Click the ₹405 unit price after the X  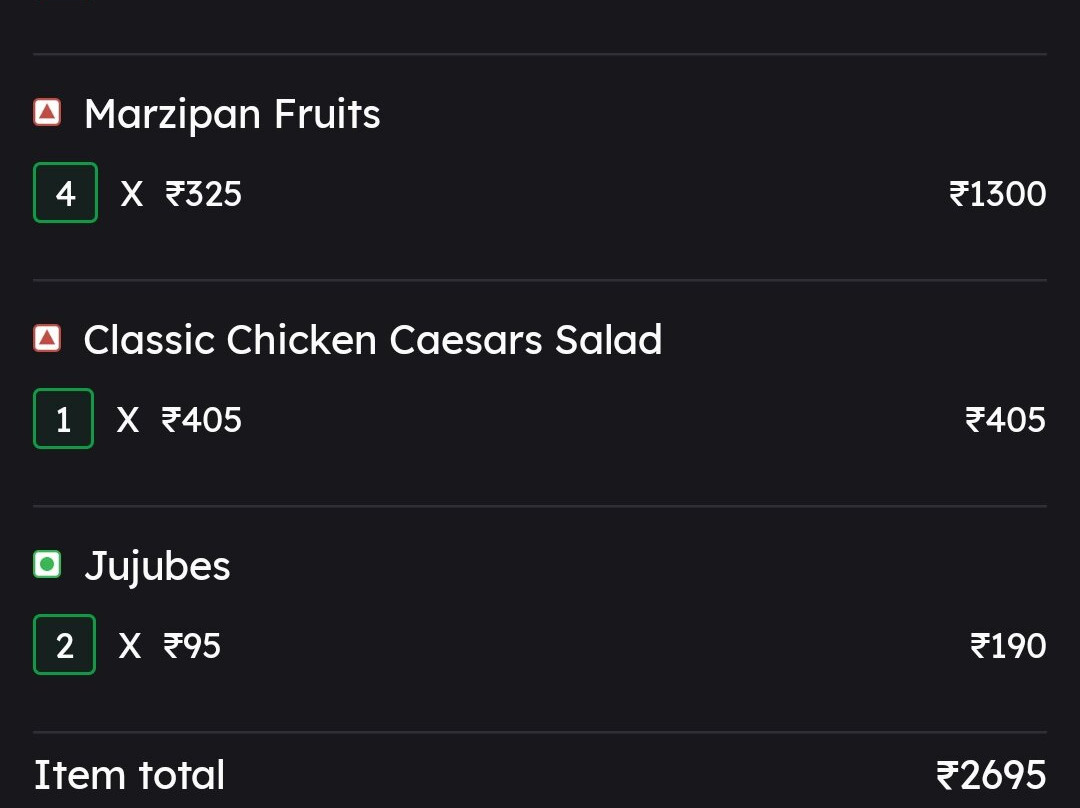point(201,419)
